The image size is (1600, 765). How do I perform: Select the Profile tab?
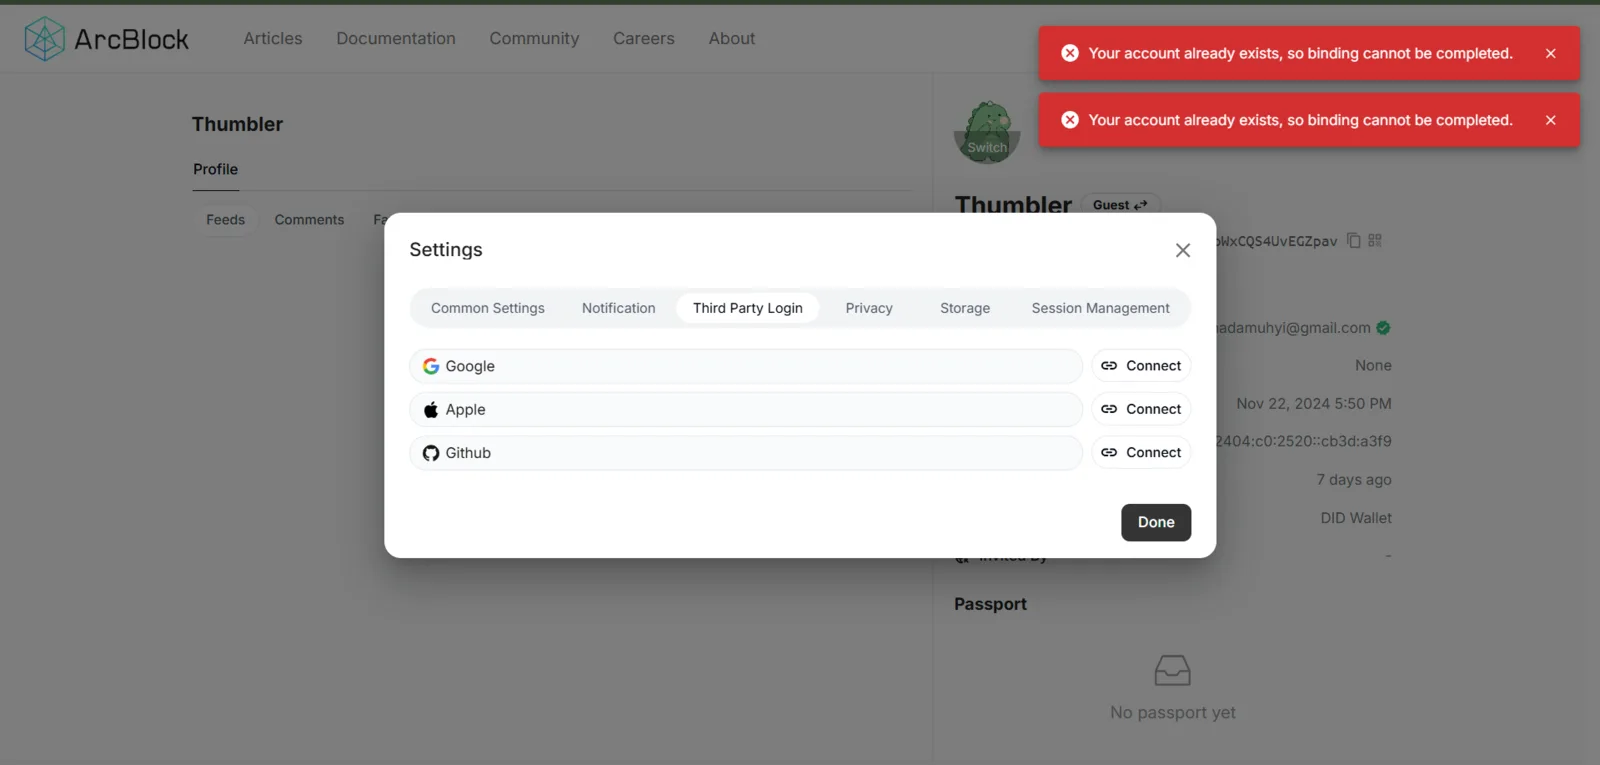216,169
